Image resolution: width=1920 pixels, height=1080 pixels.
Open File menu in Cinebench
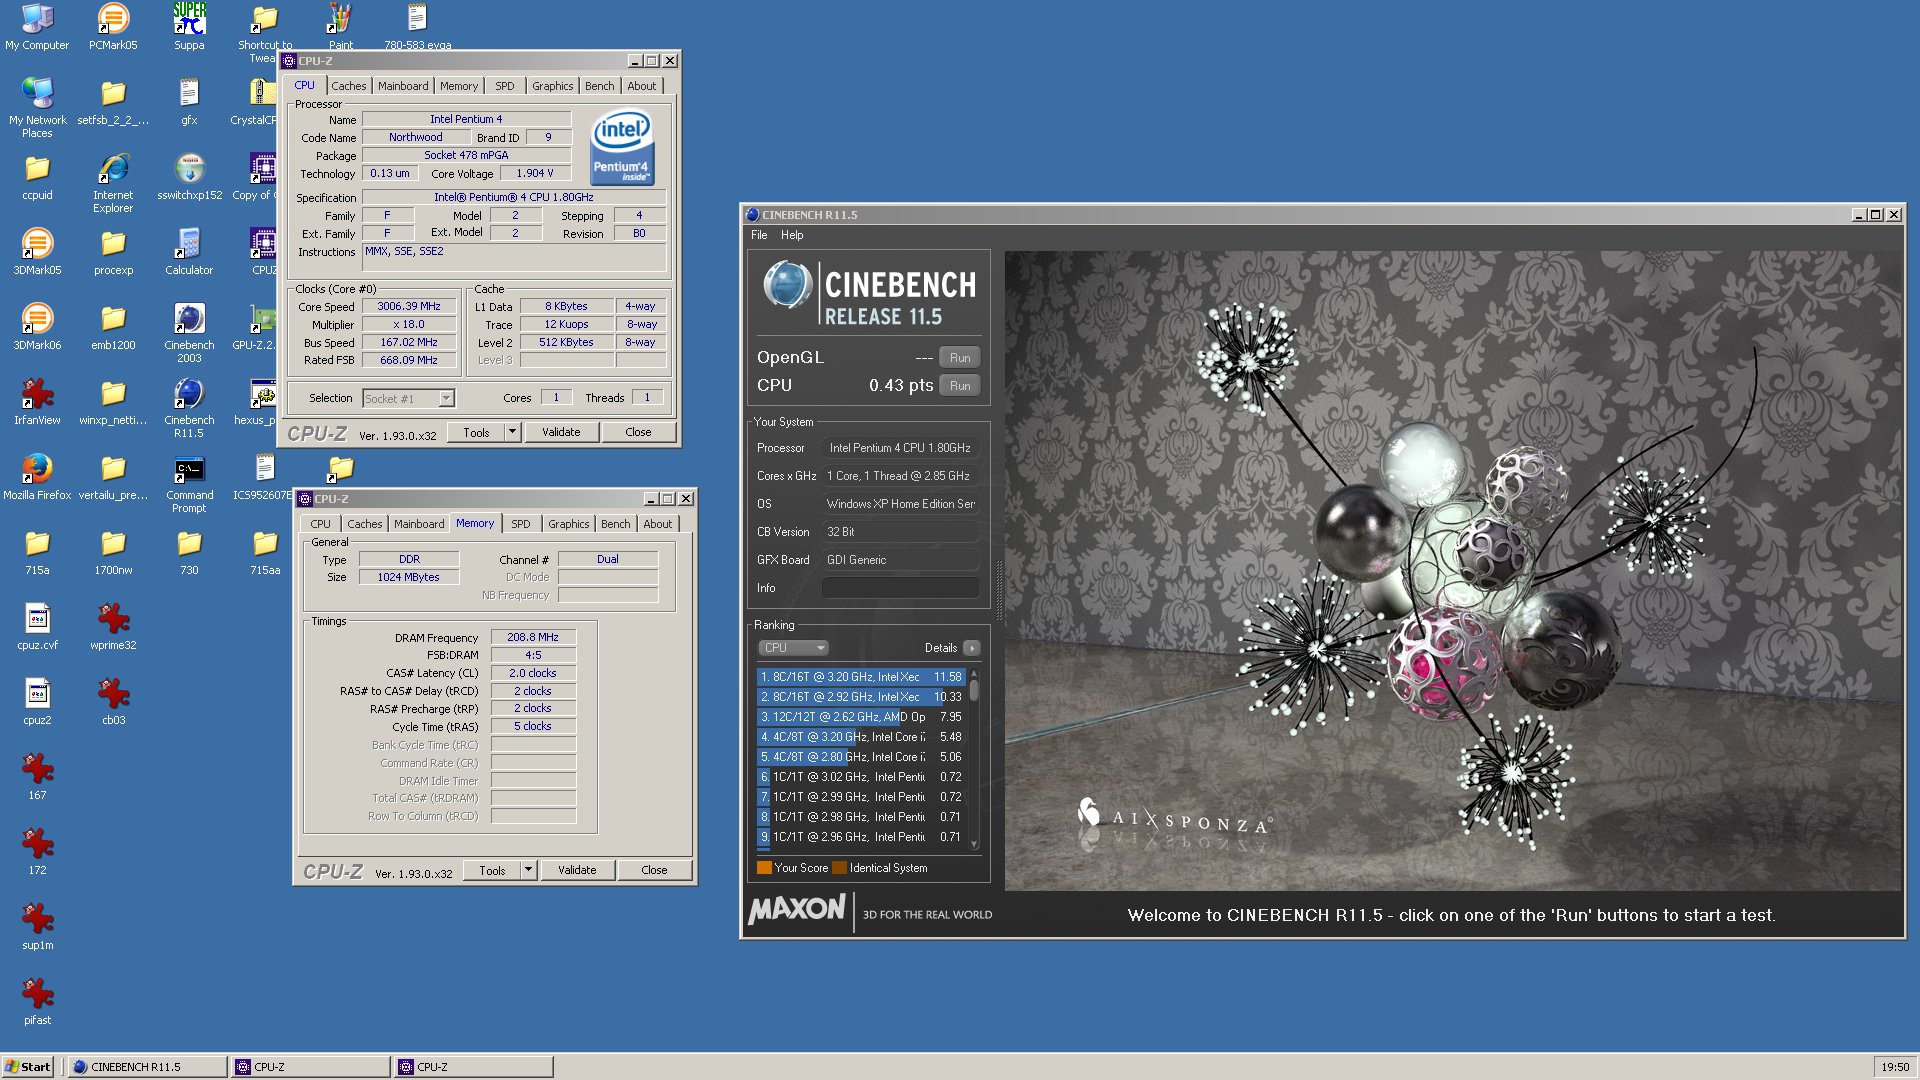coord(759,235)
